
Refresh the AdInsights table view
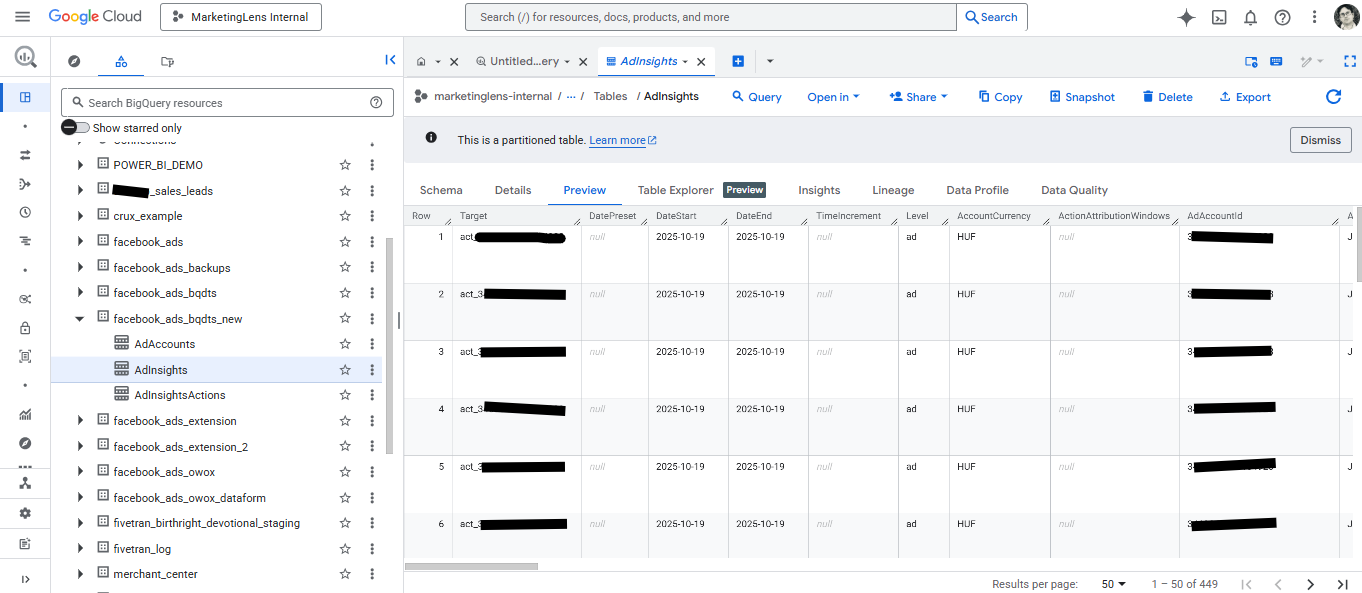coord(1333,96)
